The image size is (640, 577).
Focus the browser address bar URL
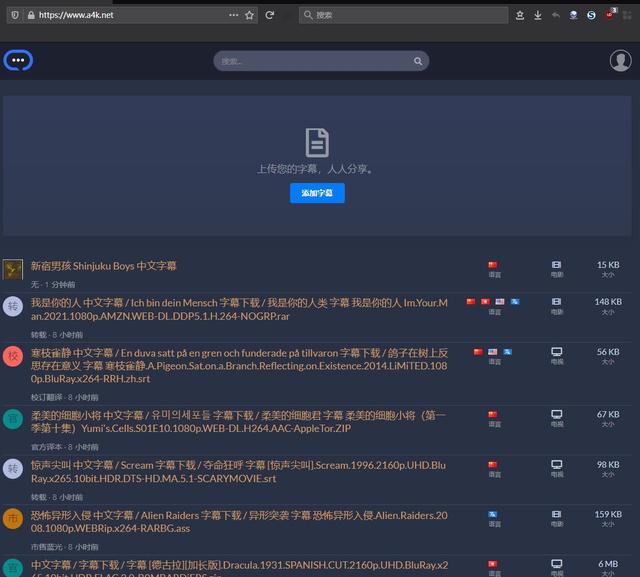click(x=131, y=15)
